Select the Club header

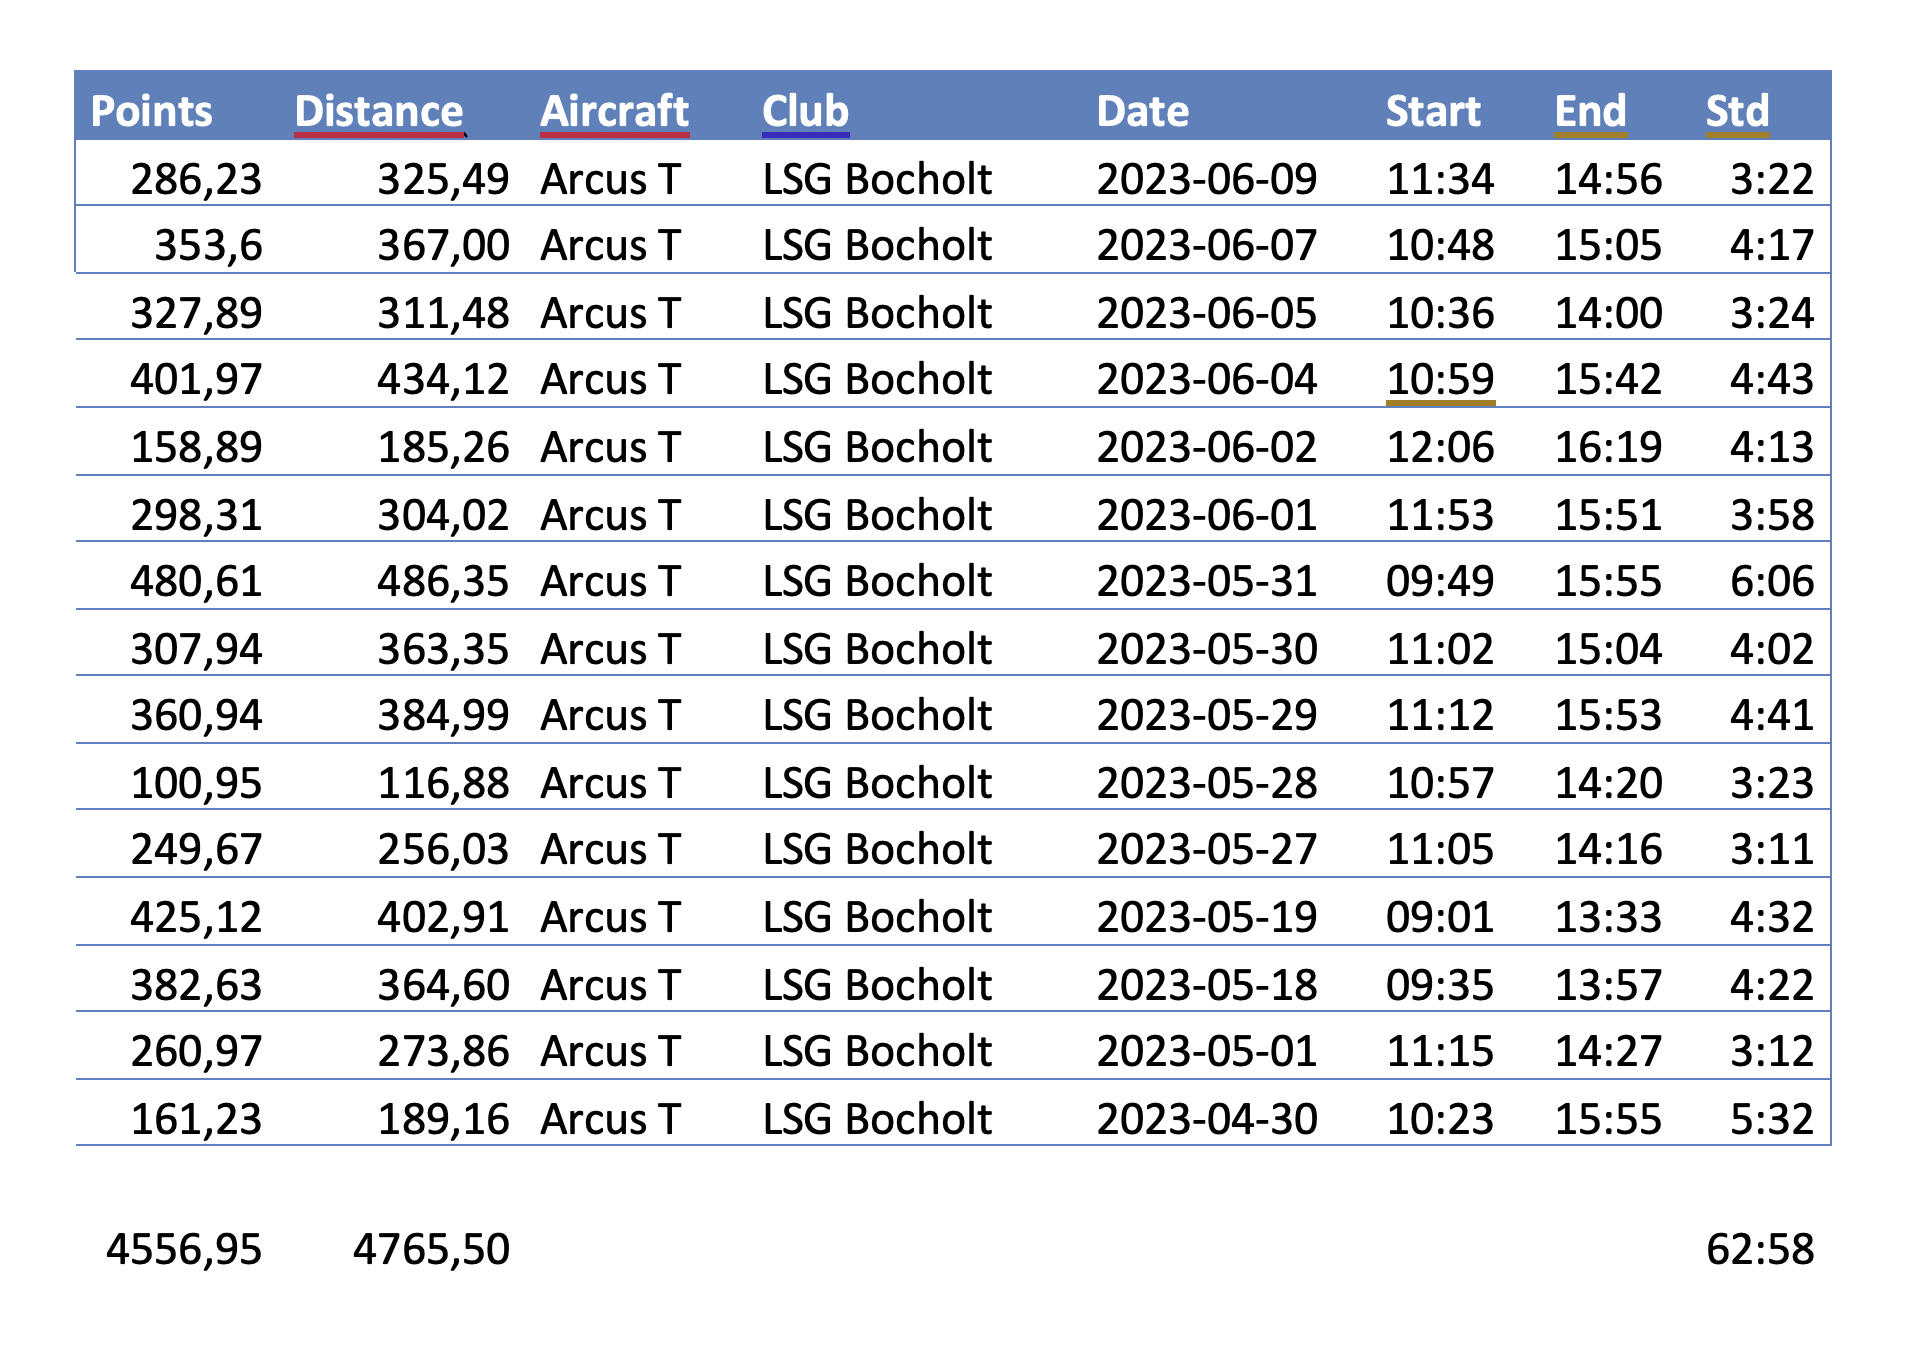click(805, 111)
